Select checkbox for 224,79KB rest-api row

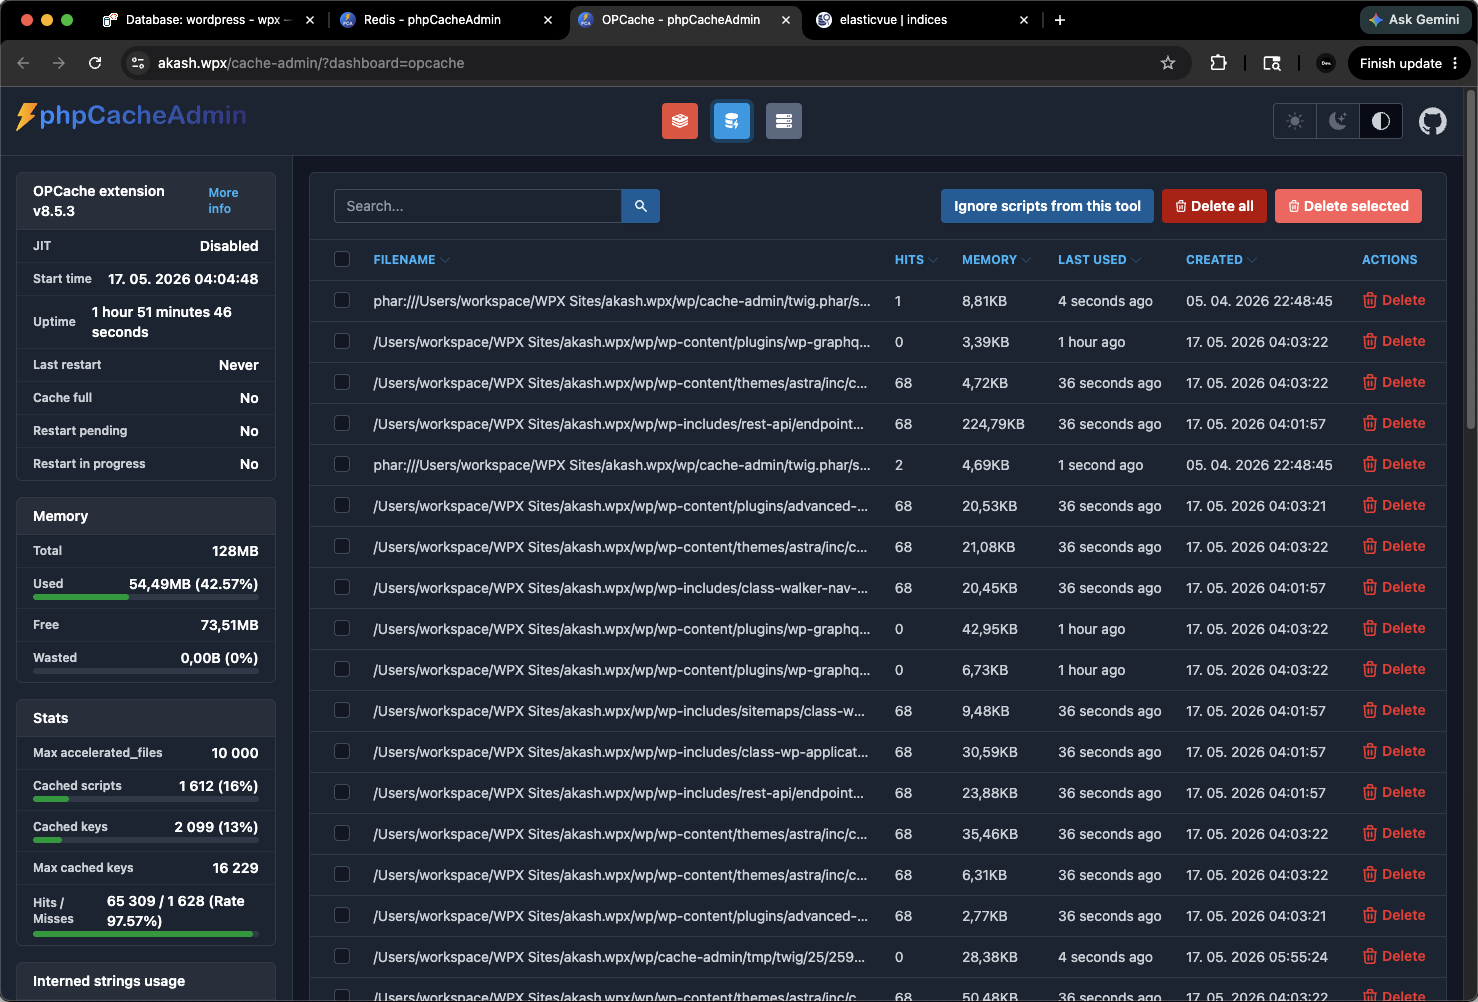click(x=342, y=423)
